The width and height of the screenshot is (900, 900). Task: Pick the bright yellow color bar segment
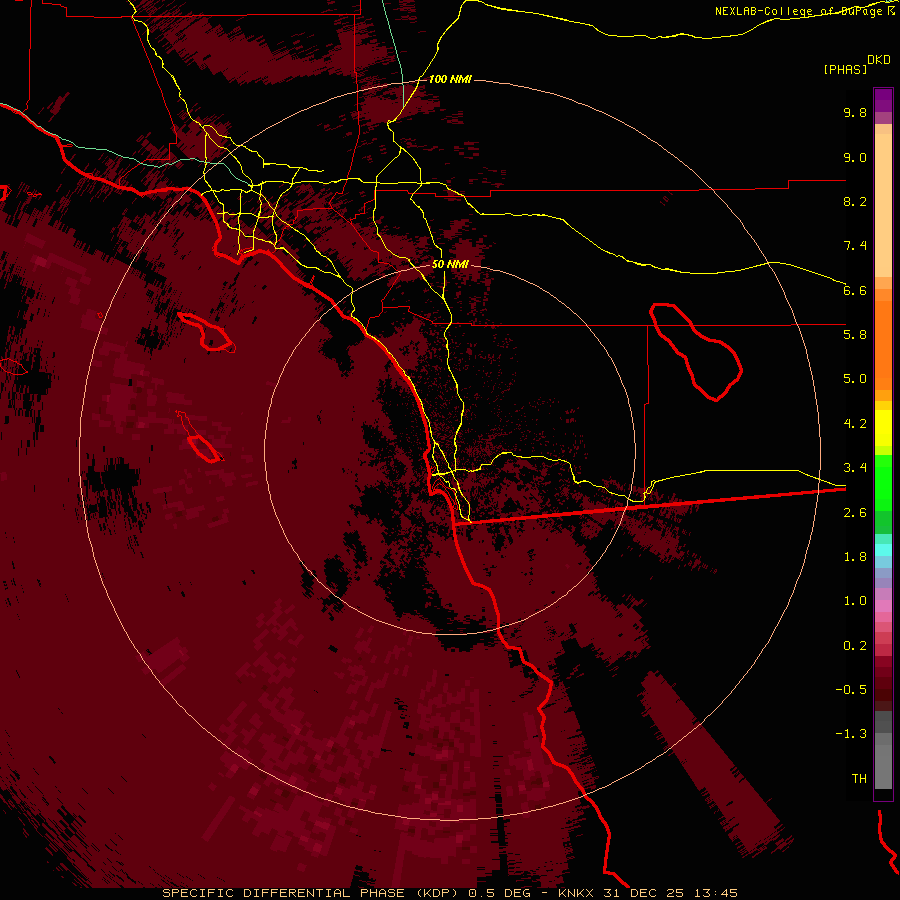point(883,428)
